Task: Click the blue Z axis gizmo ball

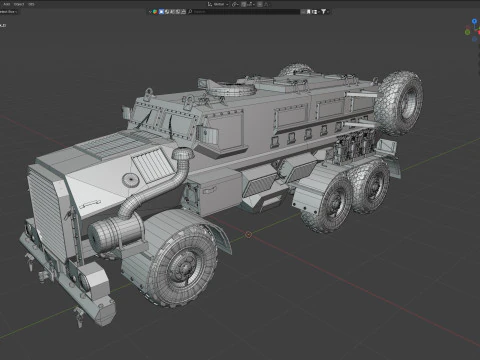Action: pyautogui.click(x=474, y=21)
